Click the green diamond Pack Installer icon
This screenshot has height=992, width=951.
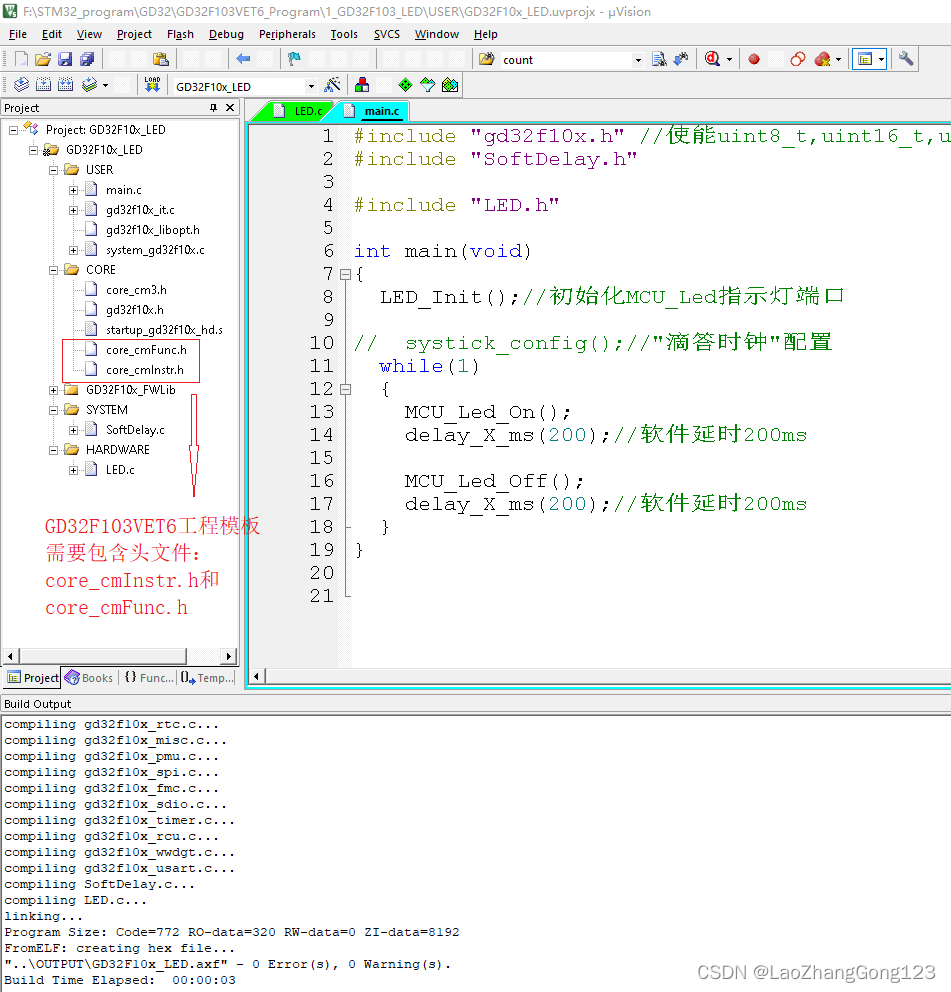pyautogui.click(x=405, y=85)
